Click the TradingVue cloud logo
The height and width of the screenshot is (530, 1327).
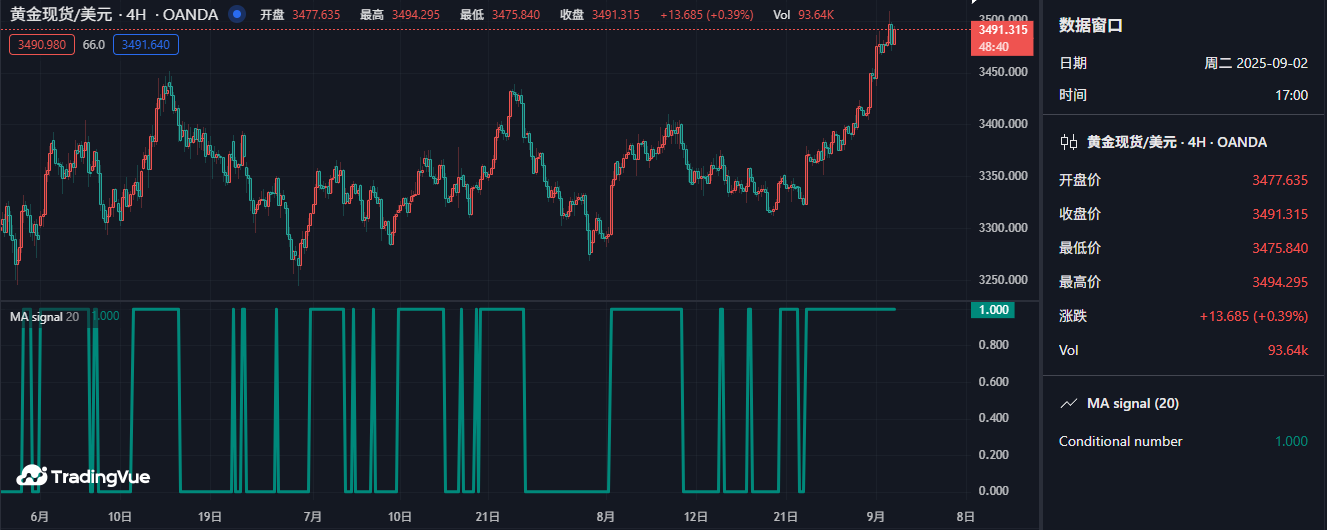32,476
